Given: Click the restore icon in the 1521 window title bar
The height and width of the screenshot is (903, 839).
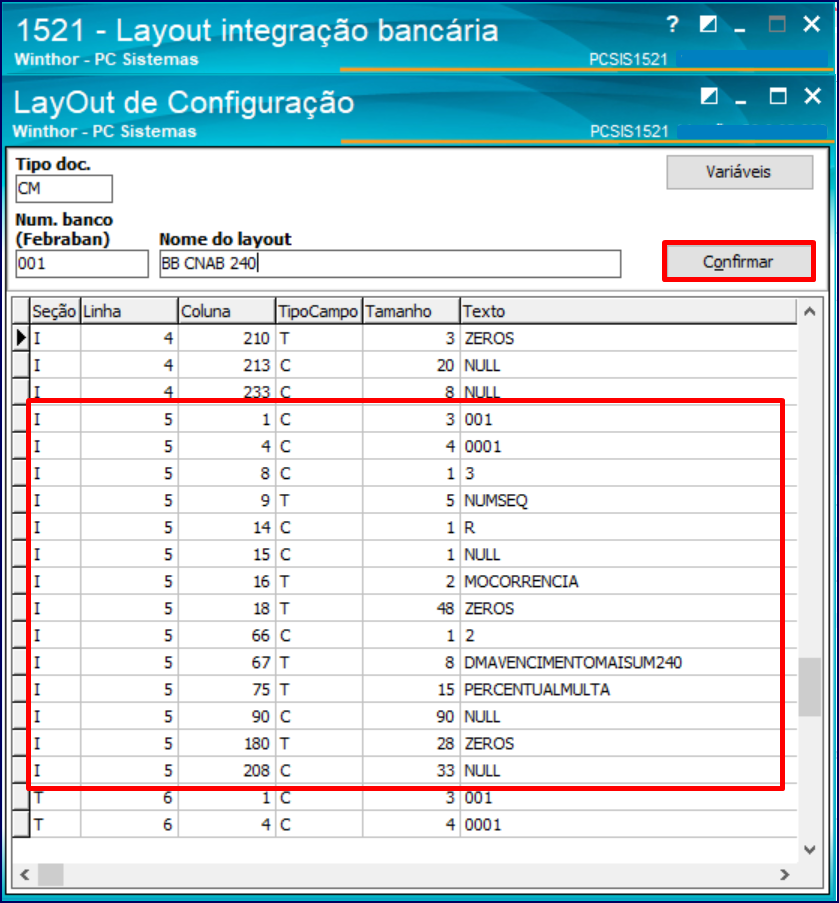Looking at the screenshot, I should click(708, 24).
